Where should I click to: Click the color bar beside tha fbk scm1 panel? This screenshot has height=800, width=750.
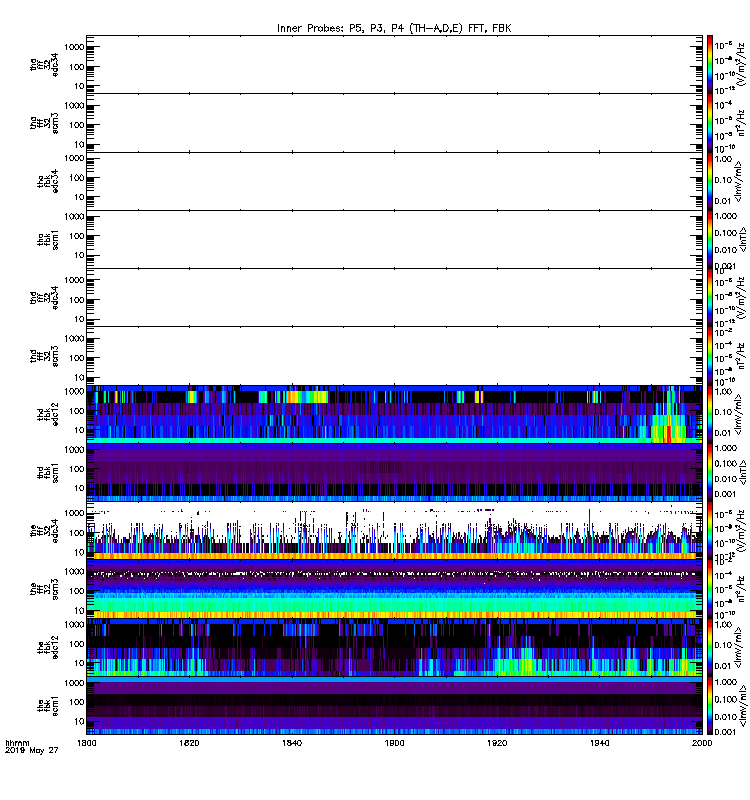pos(709,239)
